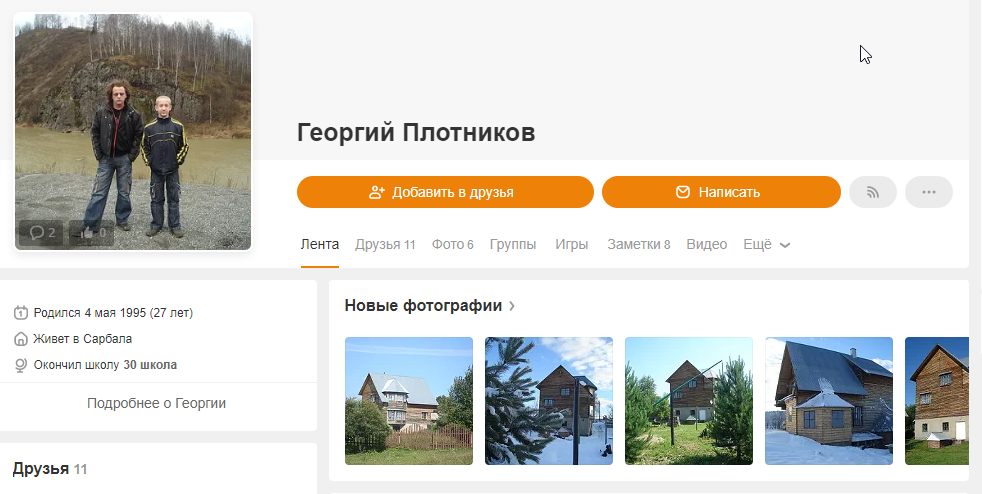The width and height of the screenshot is (982, 494).
Task: Open Подробнее о Георгии link
Action: pyautogui.click(x=157, y=403)
